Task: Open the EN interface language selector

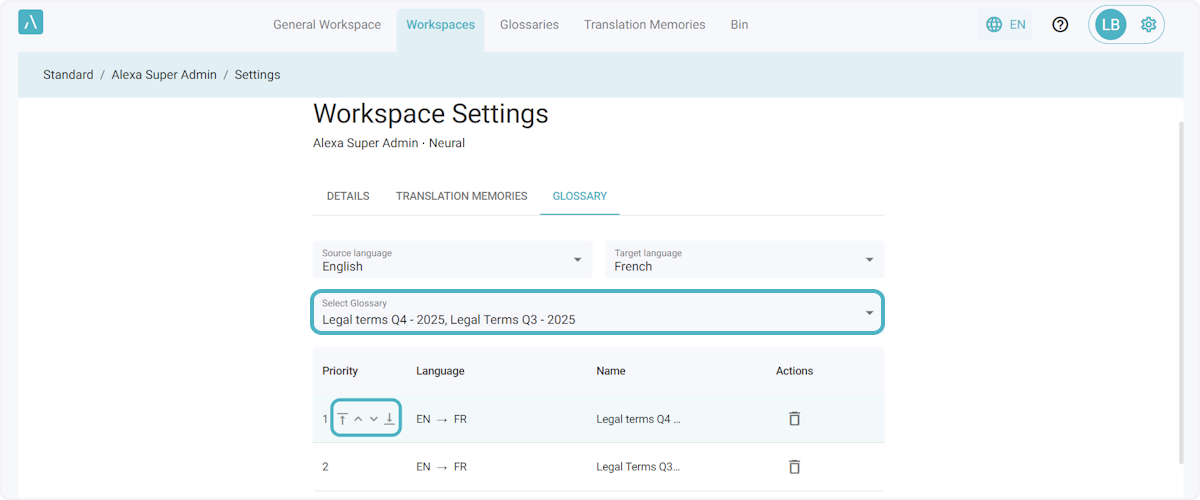Action: point(1006,25)
